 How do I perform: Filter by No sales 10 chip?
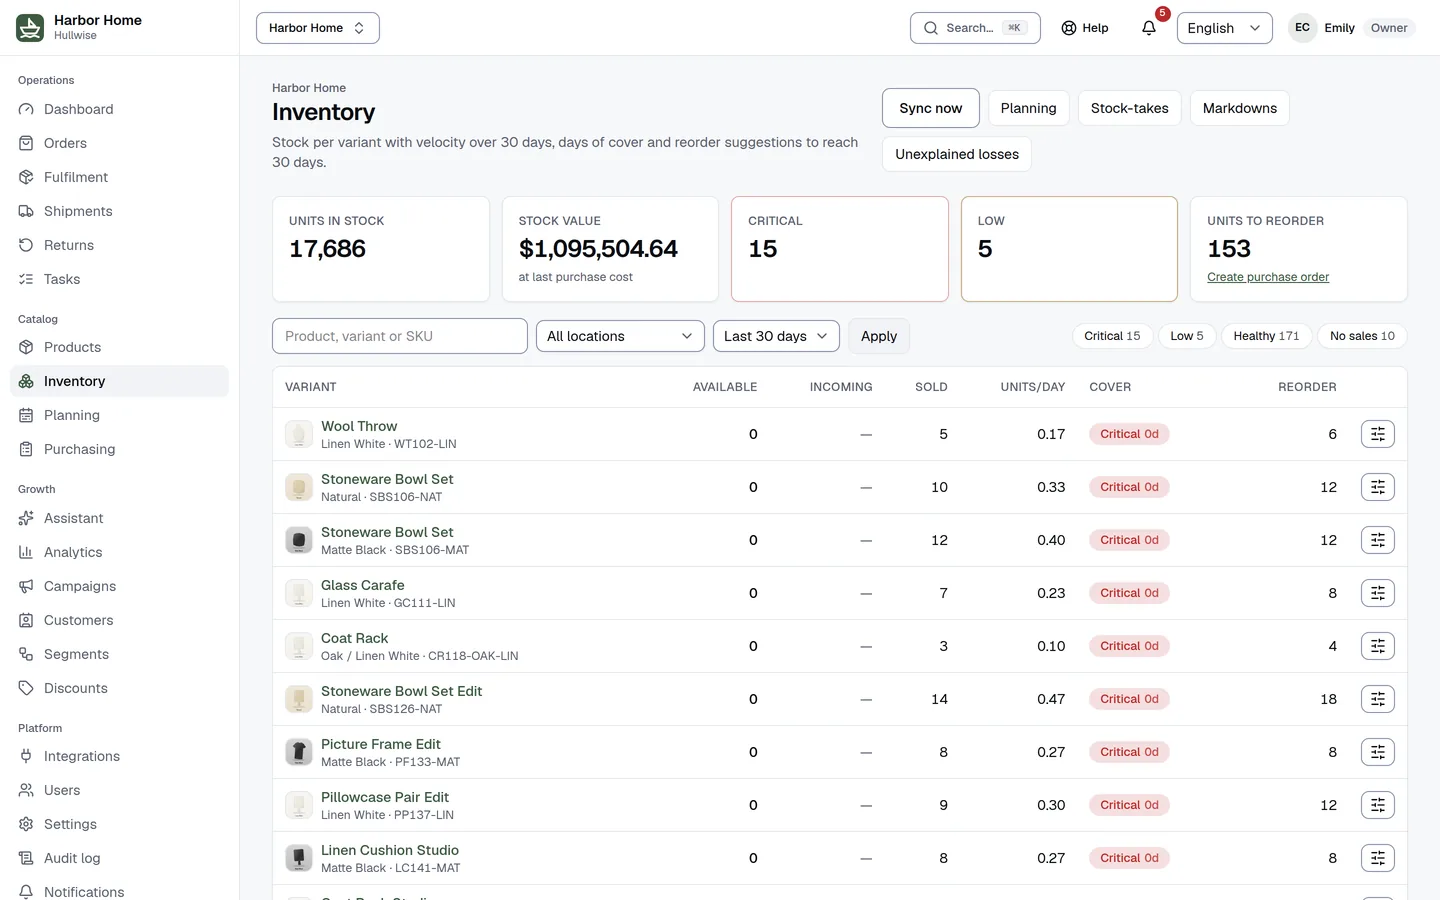click(x=1362, y=336)
